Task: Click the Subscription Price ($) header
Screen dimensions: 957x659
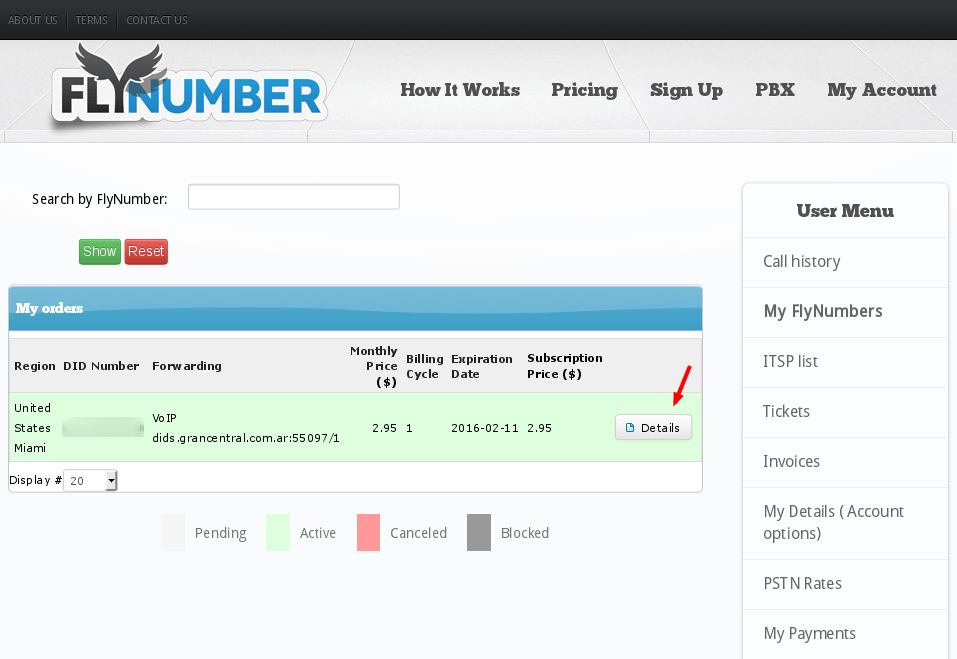Action: tap(565, 366)
